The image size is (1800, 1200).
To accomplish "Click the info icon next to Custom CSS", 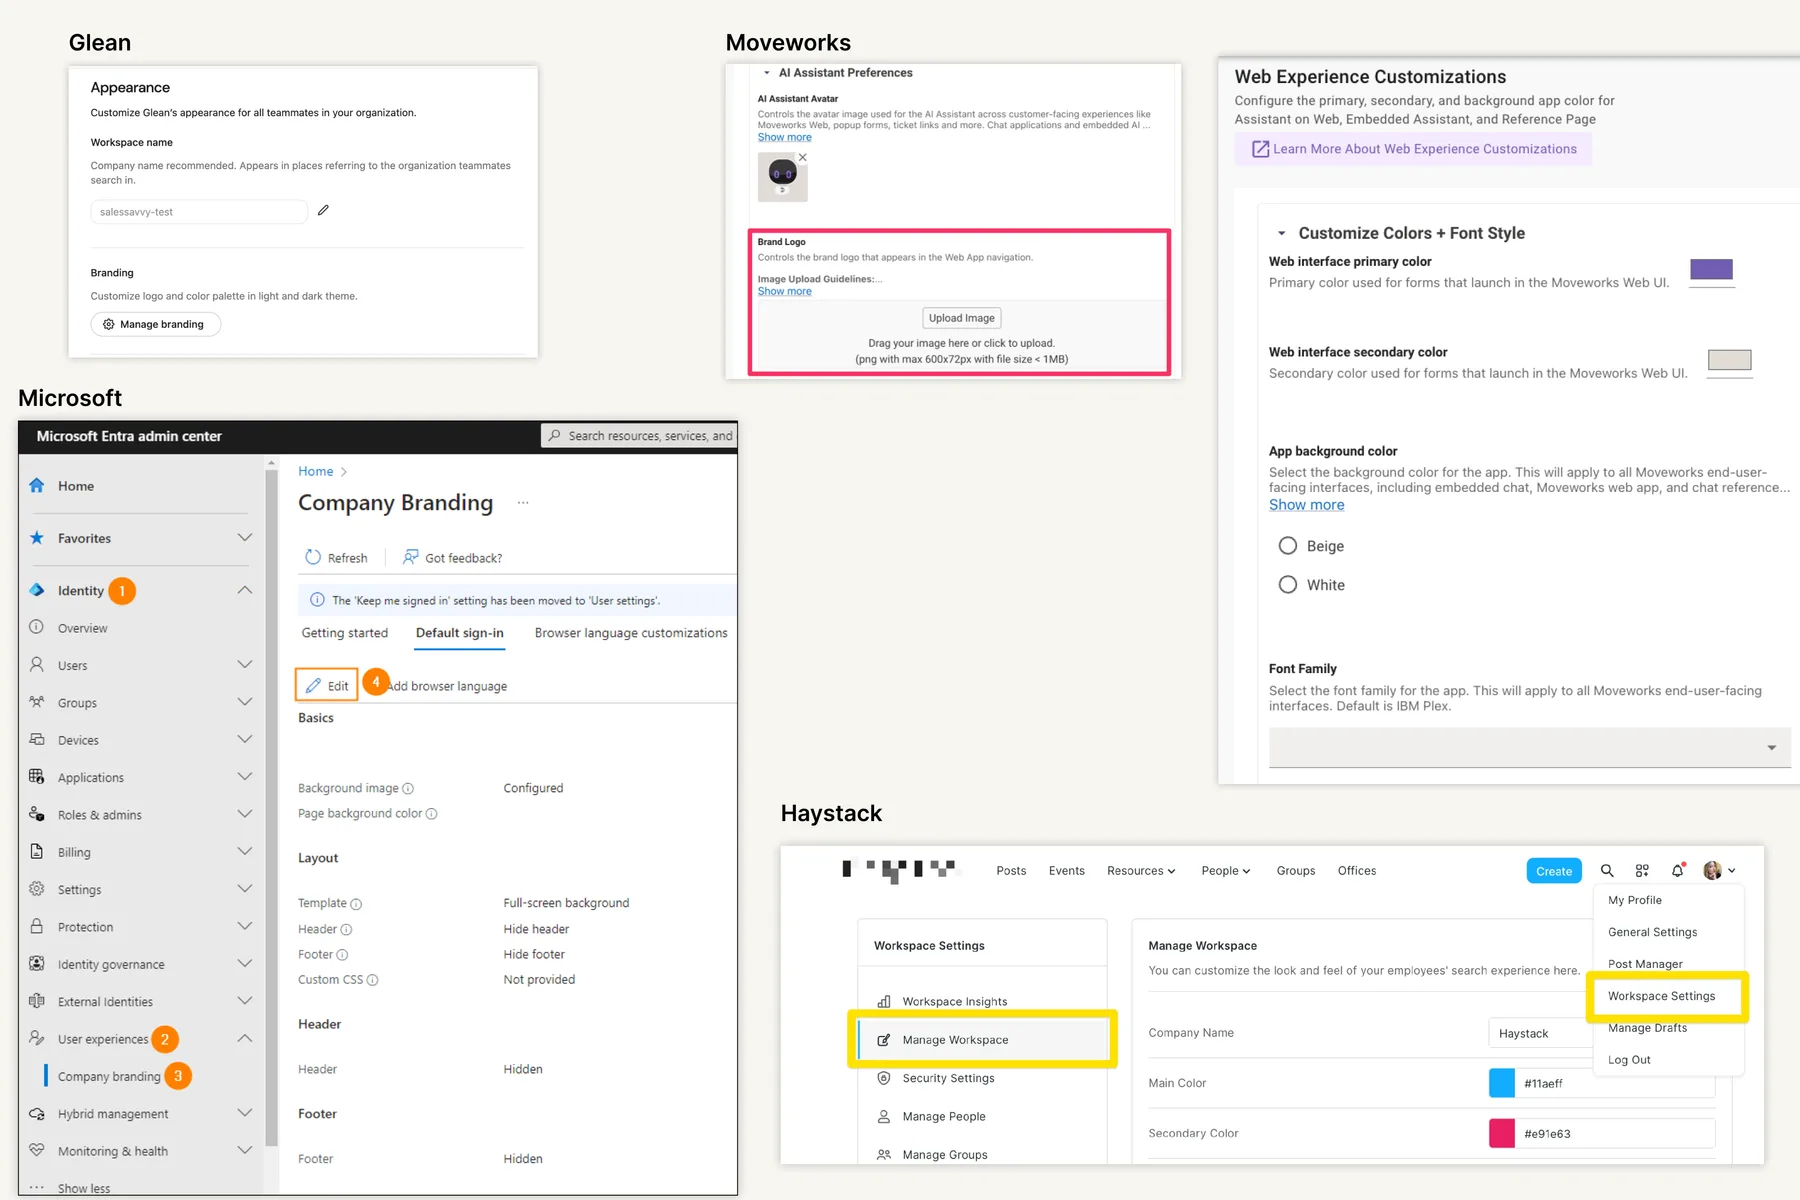I will pos(373,980).
